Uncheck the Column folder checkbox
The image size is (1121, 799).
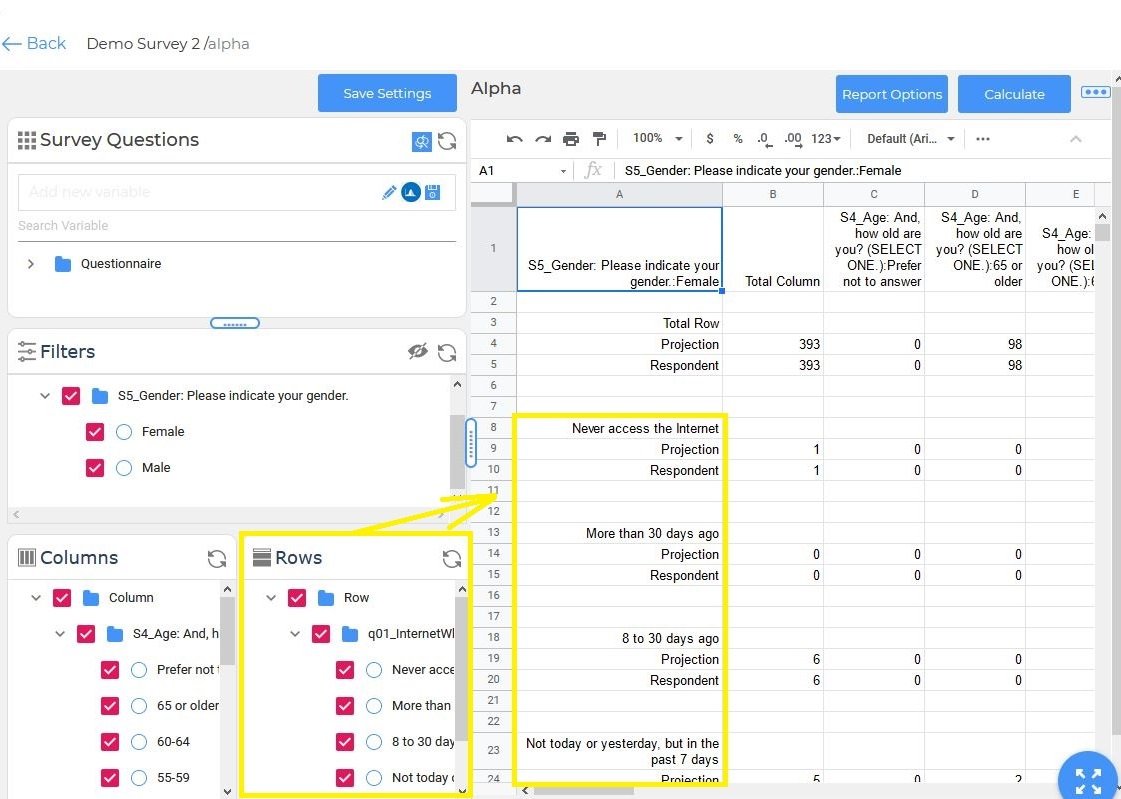(x=62, y=597)
